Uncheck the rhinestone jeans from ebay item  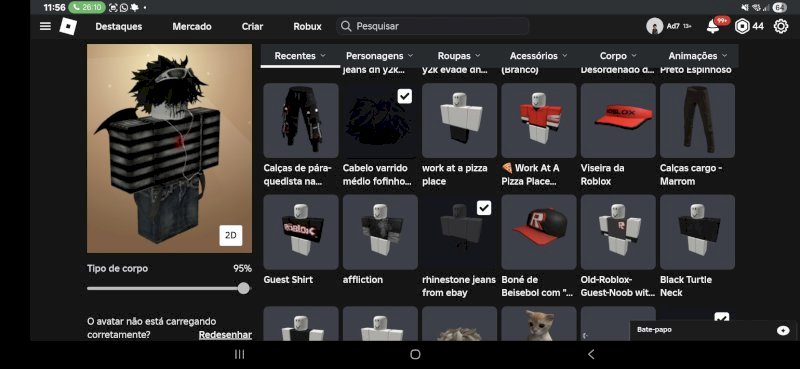pyautogui.click(x=484, y=208)
